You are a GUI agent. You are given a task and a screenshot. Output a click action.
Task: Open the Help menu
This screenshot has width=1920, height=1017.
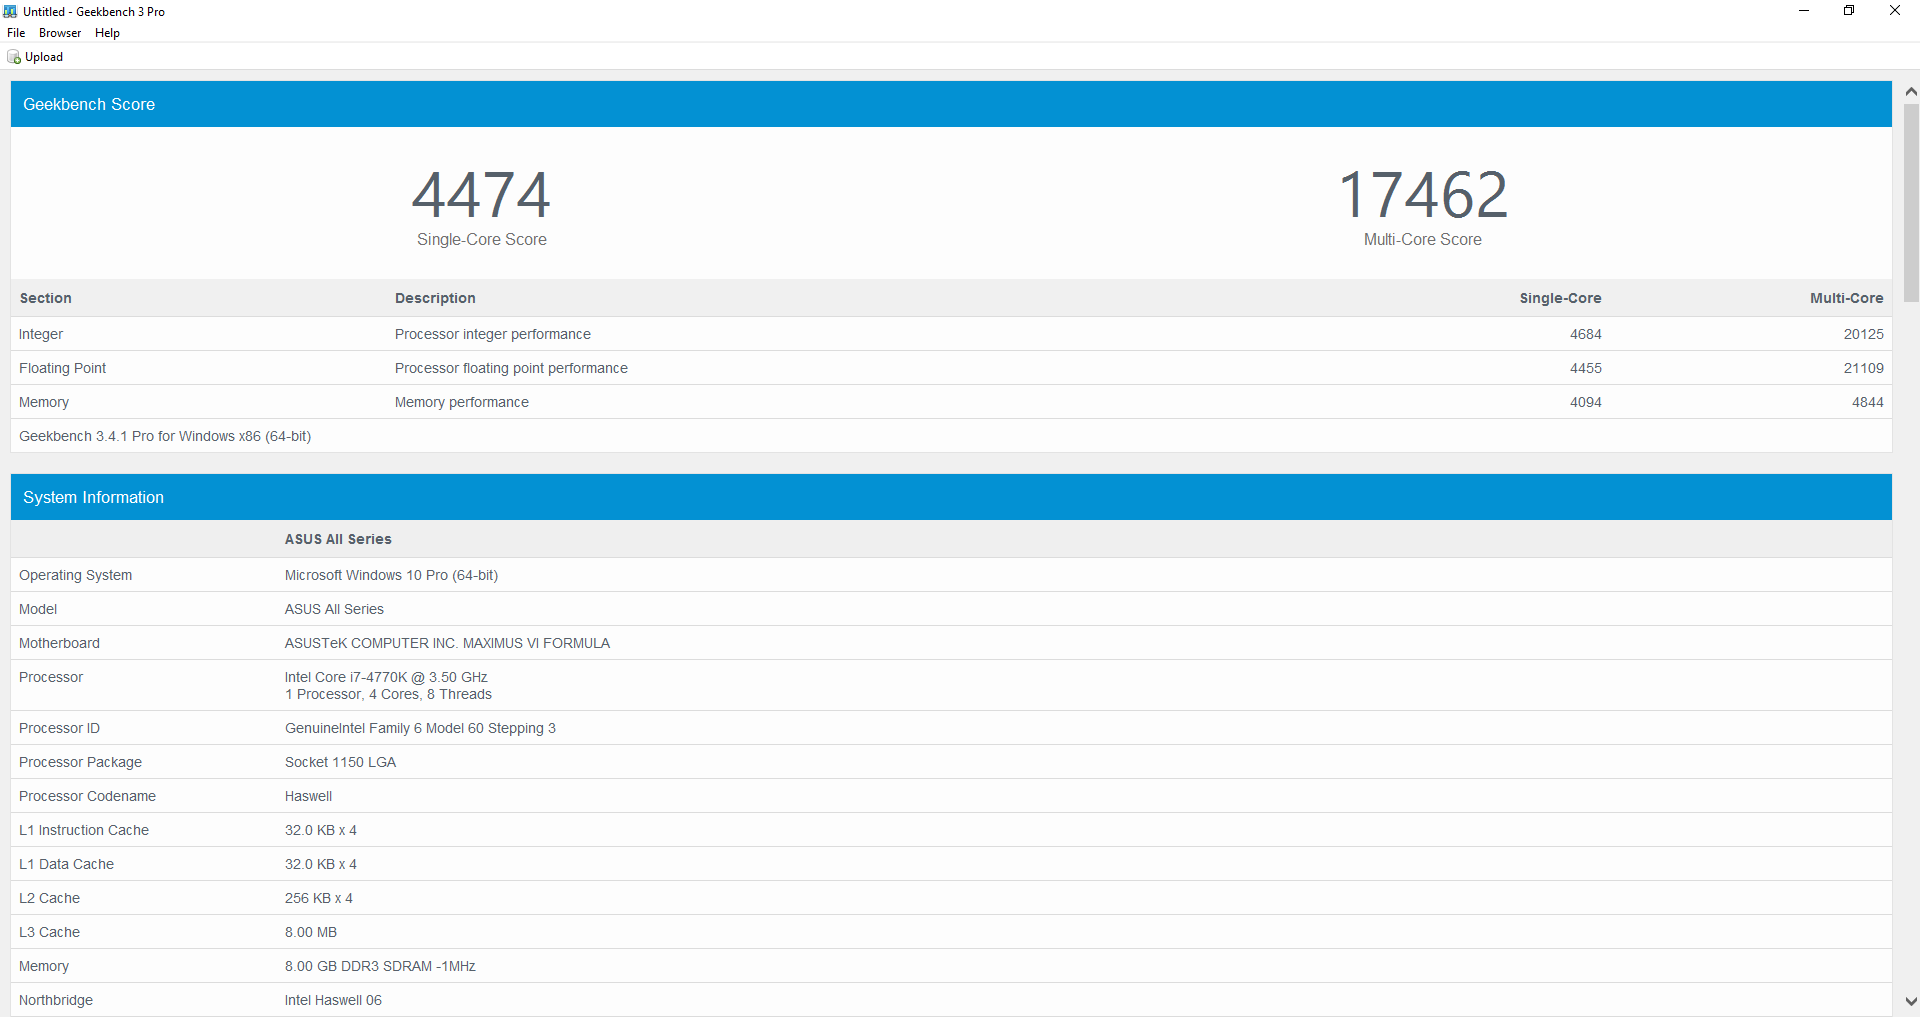point(107,33)
